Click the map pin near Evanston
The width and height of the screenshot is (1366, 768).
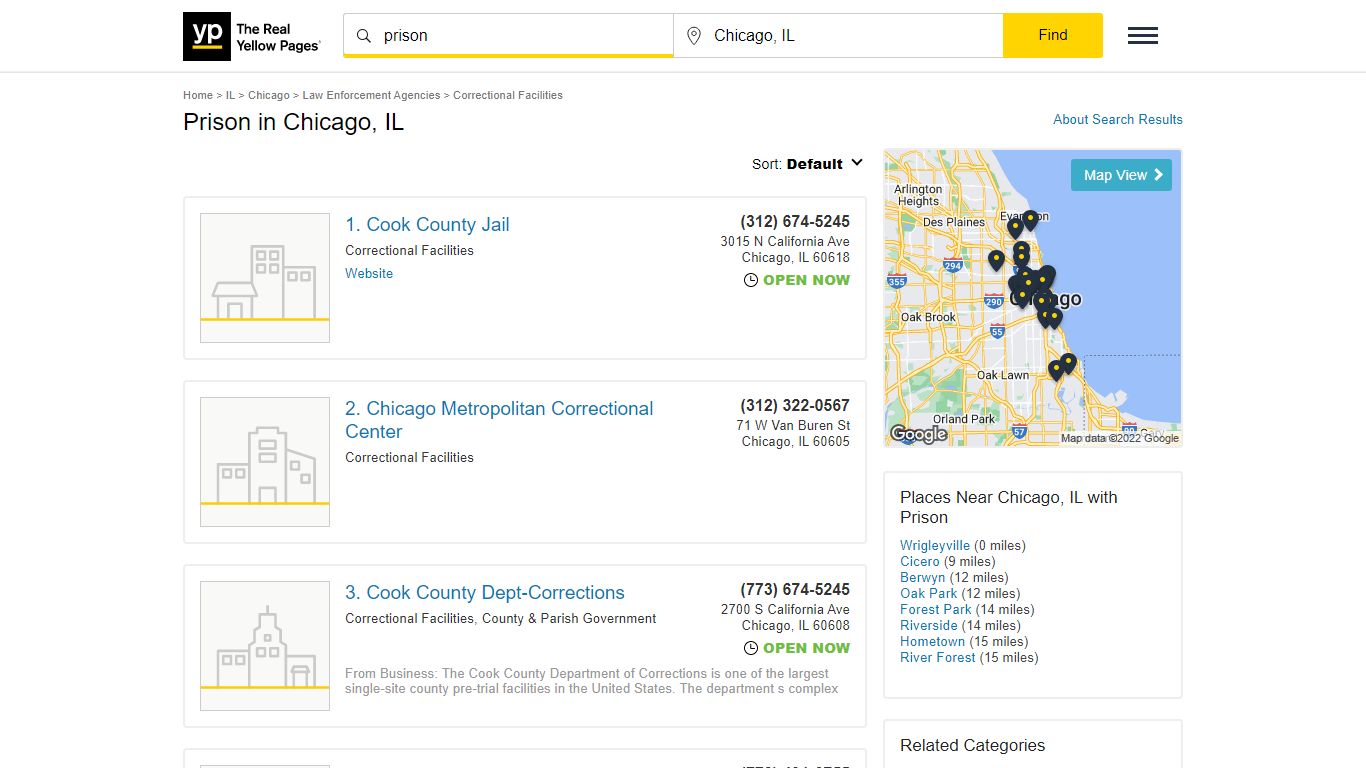click(x=1030, y=219)
